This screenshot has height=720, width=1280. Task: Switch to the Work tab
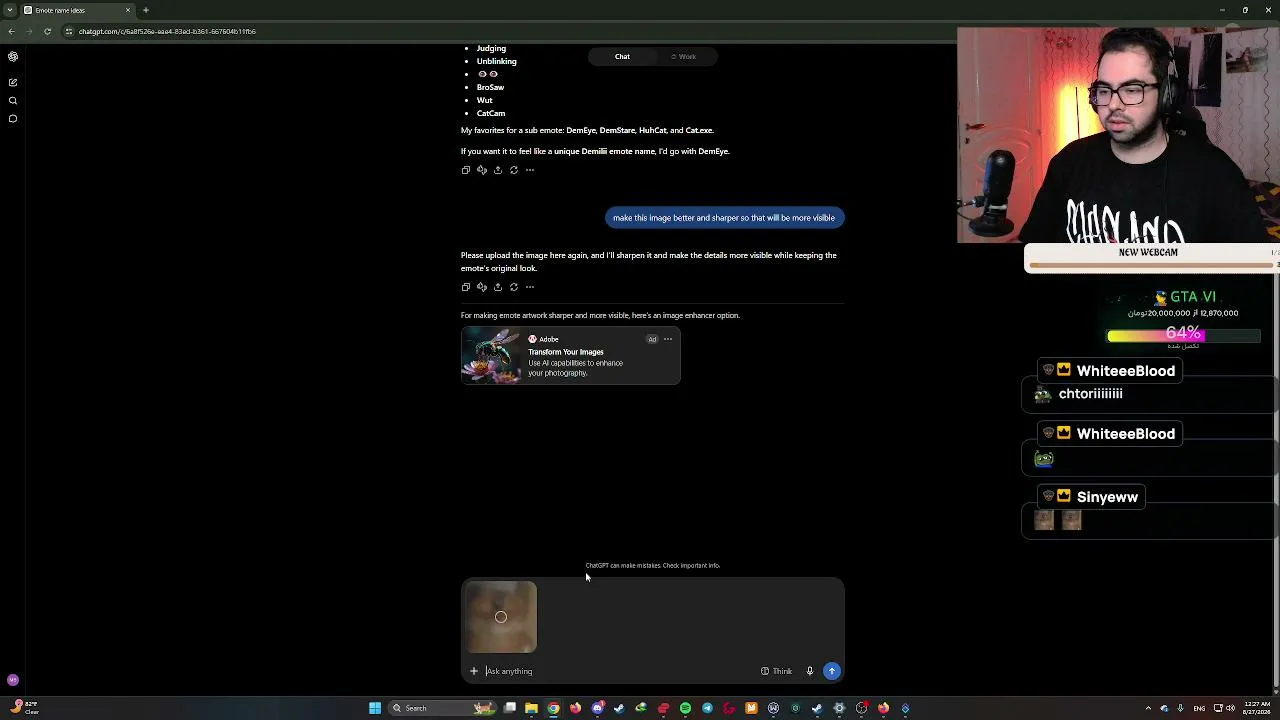click(685, 57)
